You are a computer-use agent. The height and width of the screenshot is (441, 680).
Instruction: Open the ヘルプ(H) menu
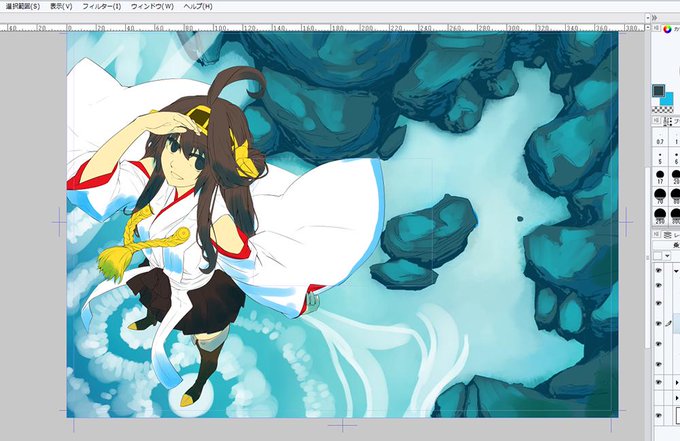coord(198,7)
